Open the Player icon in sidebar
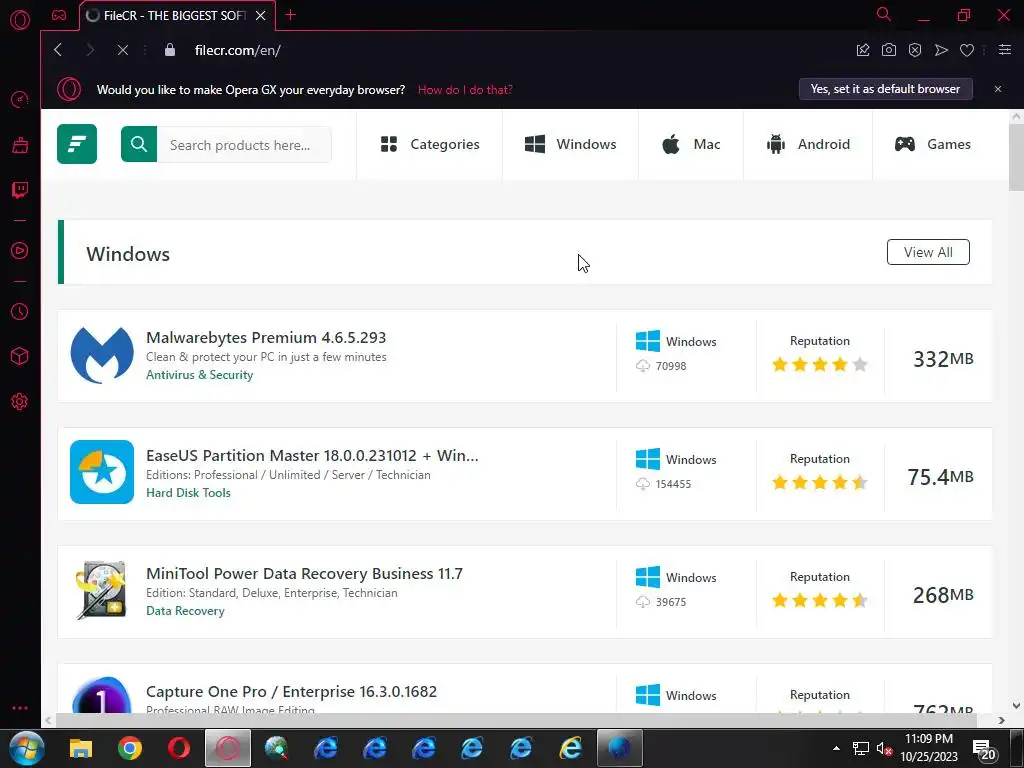 (x=20, y=251)
